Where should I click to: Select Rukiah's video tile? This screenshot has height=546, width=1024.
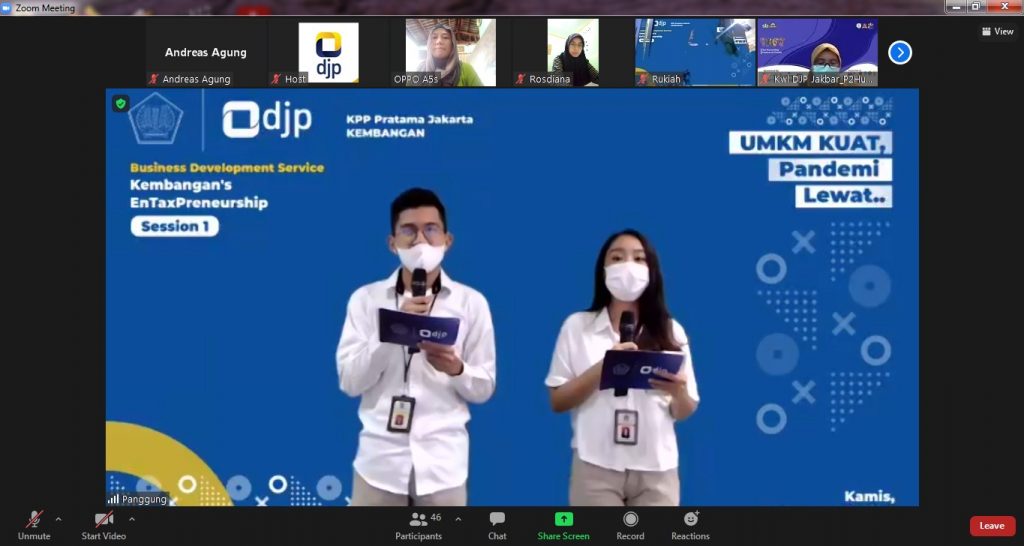point(695,52)
